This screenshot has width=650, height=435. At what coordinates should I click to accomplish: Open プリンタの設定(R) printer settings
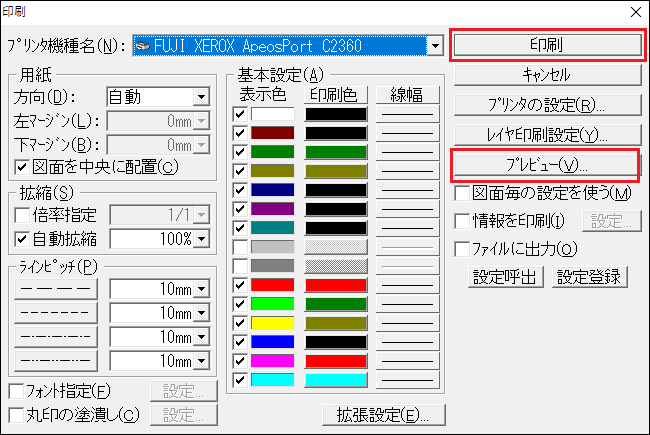tap(548, 105)
